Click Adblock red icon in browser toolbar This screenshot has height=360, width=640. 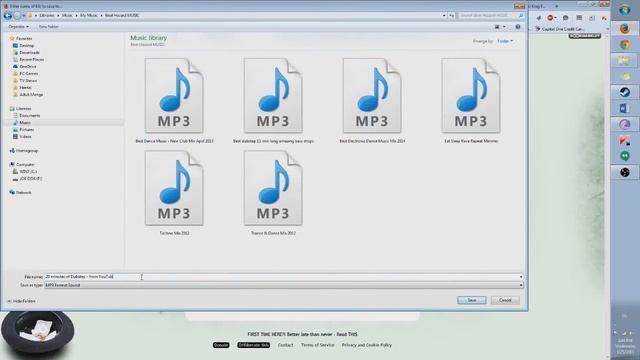point(551,18)
